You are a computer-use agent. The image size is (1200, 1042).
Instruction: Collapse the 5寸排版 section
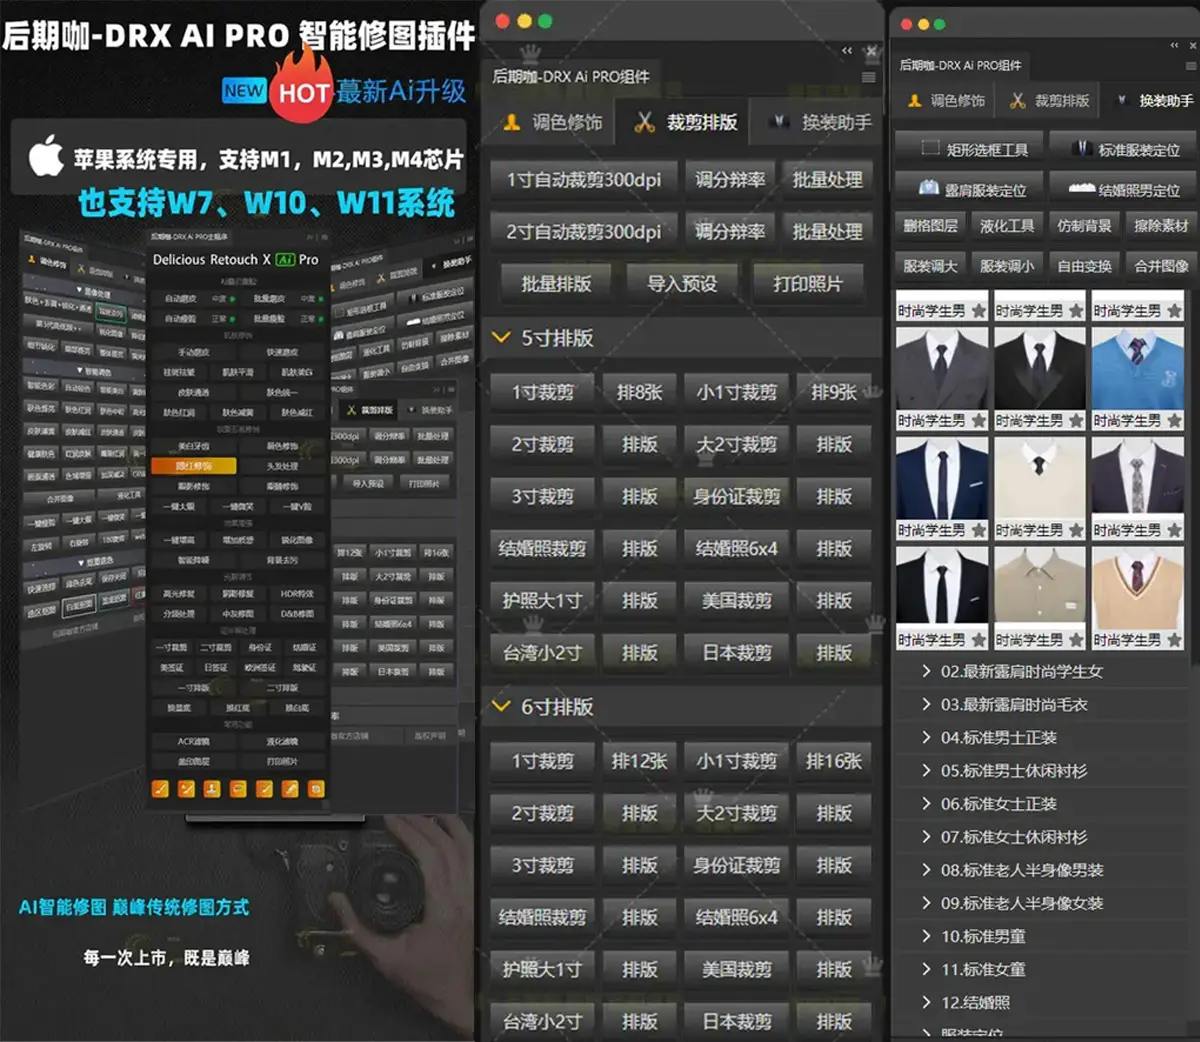(x=501, y=338)
